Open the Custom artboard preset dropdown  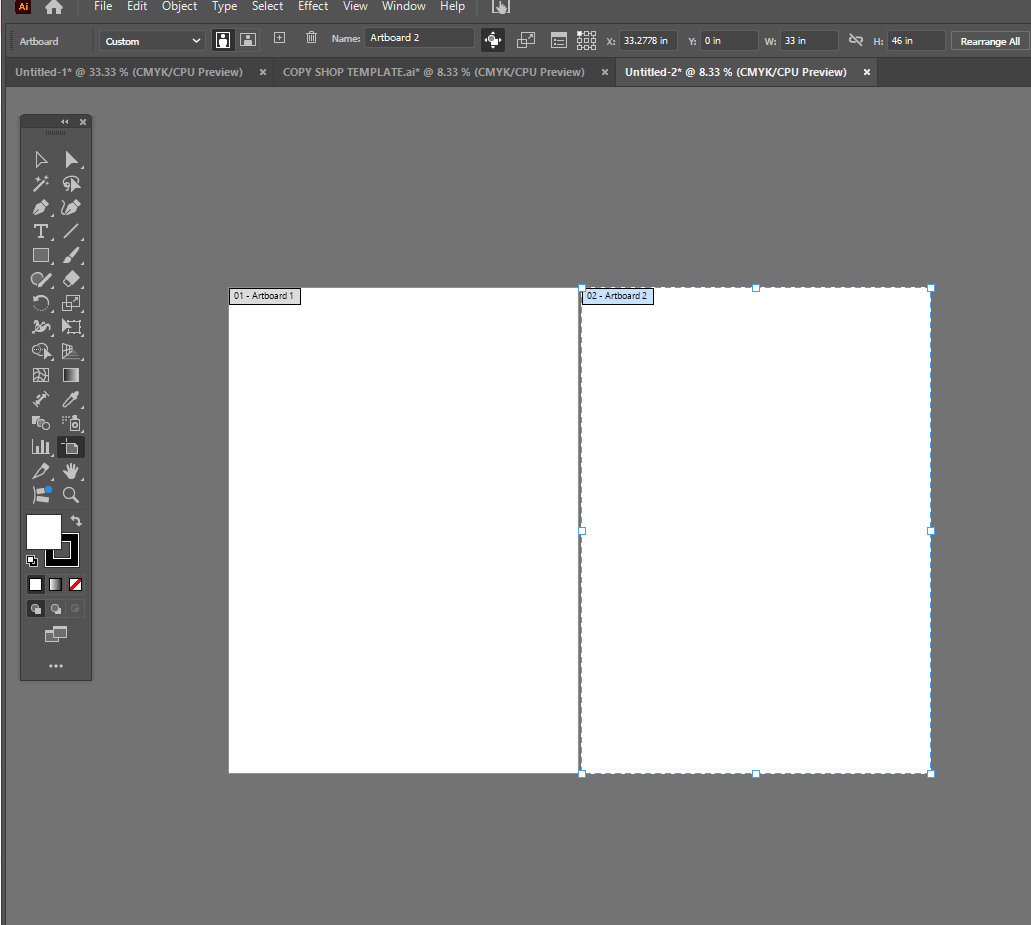[x=150, y=40]
